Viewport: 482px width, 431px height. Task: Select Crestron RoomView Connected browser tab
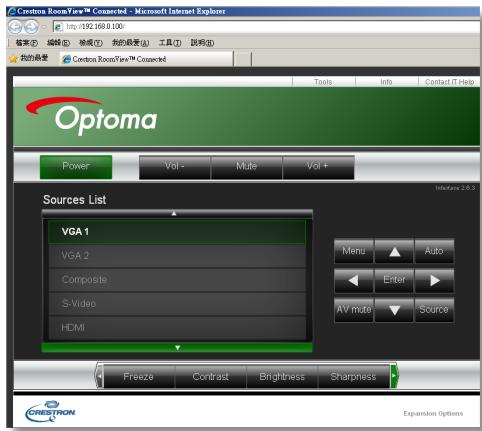click(147, 59)
